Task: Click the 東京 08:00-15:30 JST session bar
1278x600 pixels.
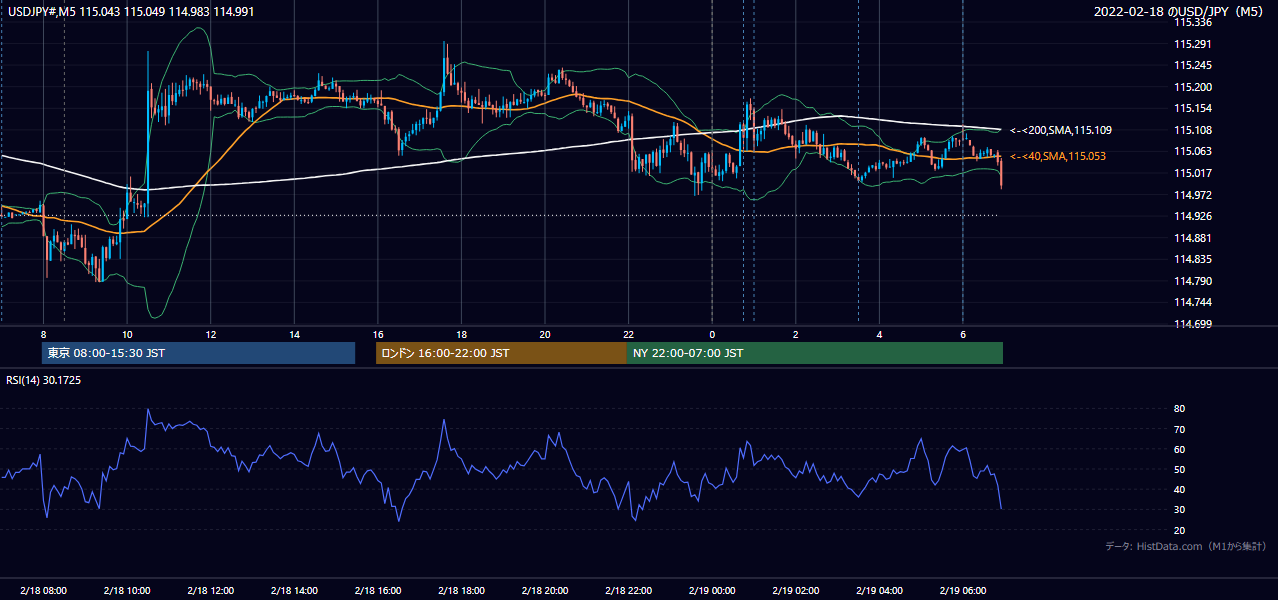Action: pos(198,353)
